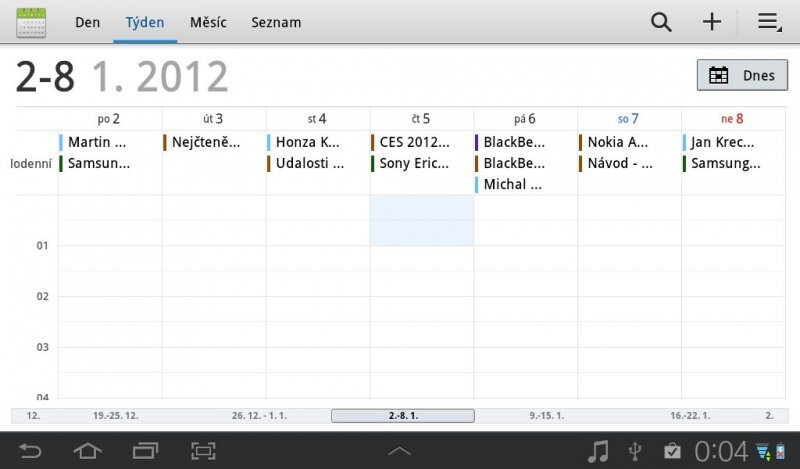This screenshot has height=469, width=800.
Task: Select the week 9.-15. 1.
Action: [x=546, y=415]
